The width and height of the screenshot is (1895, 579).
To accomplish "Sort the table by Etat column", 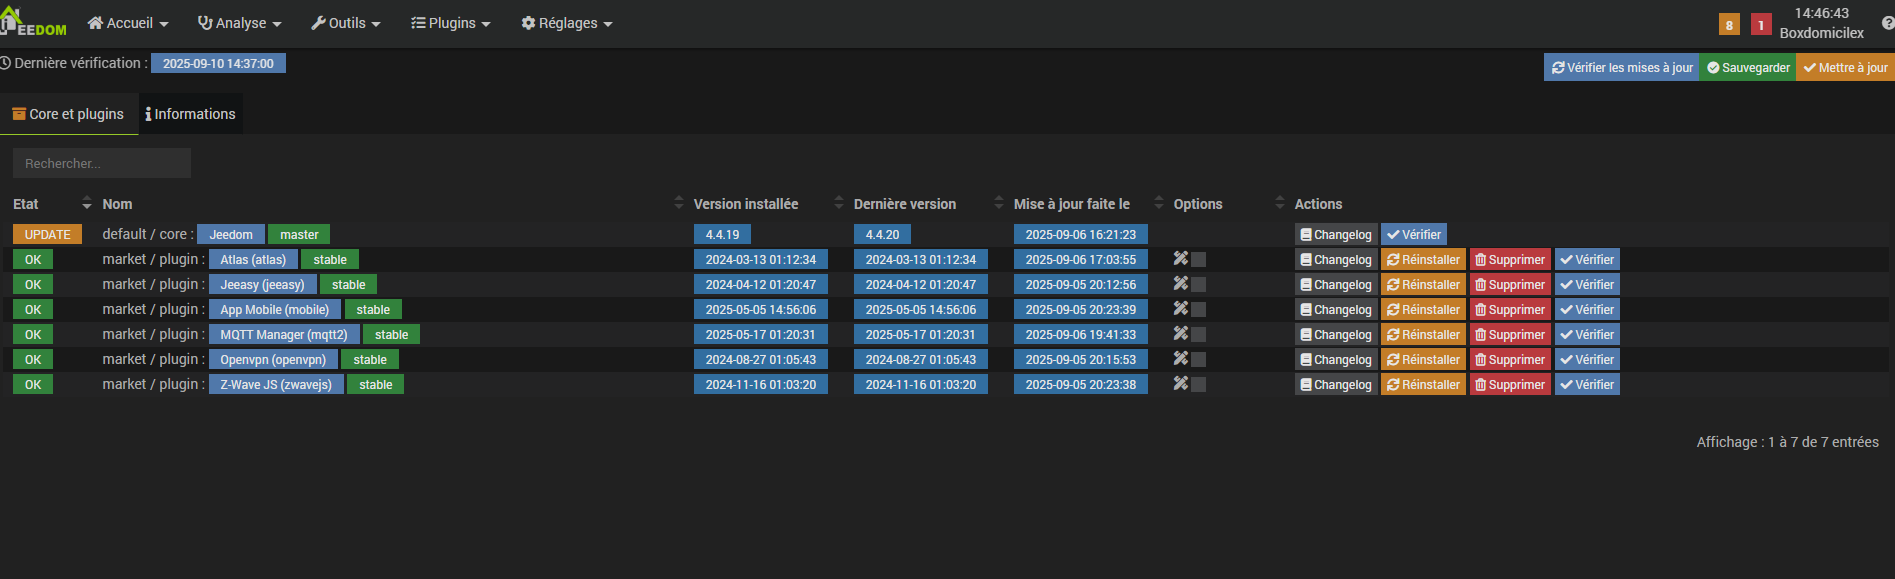I will click(52, 204).
